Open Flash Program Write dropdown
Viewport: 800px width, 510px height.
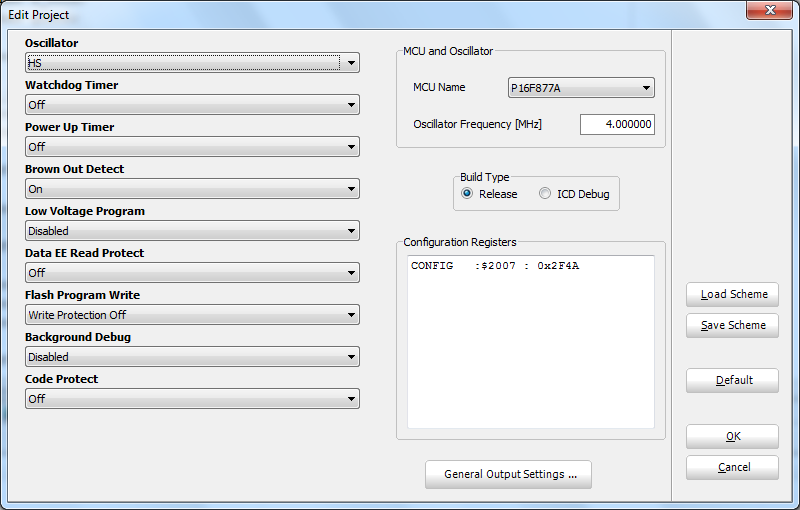192,315
